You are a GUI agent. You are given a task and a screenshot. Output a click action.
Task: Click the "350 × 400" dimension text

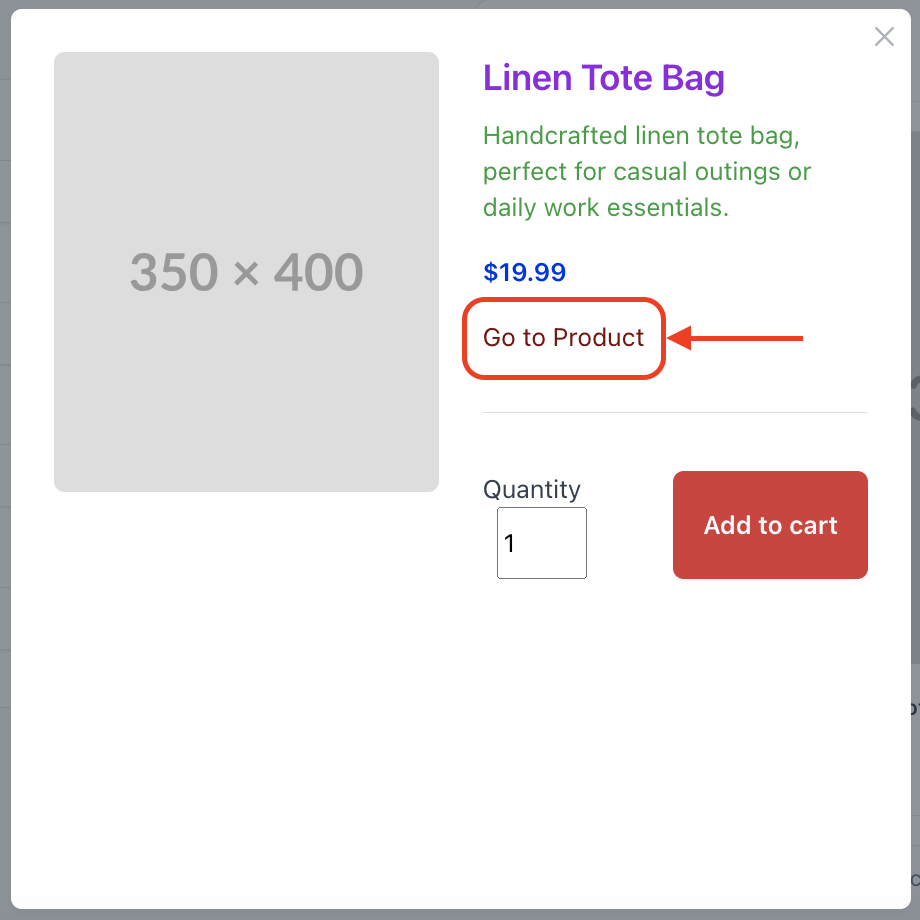coord(246,272)
